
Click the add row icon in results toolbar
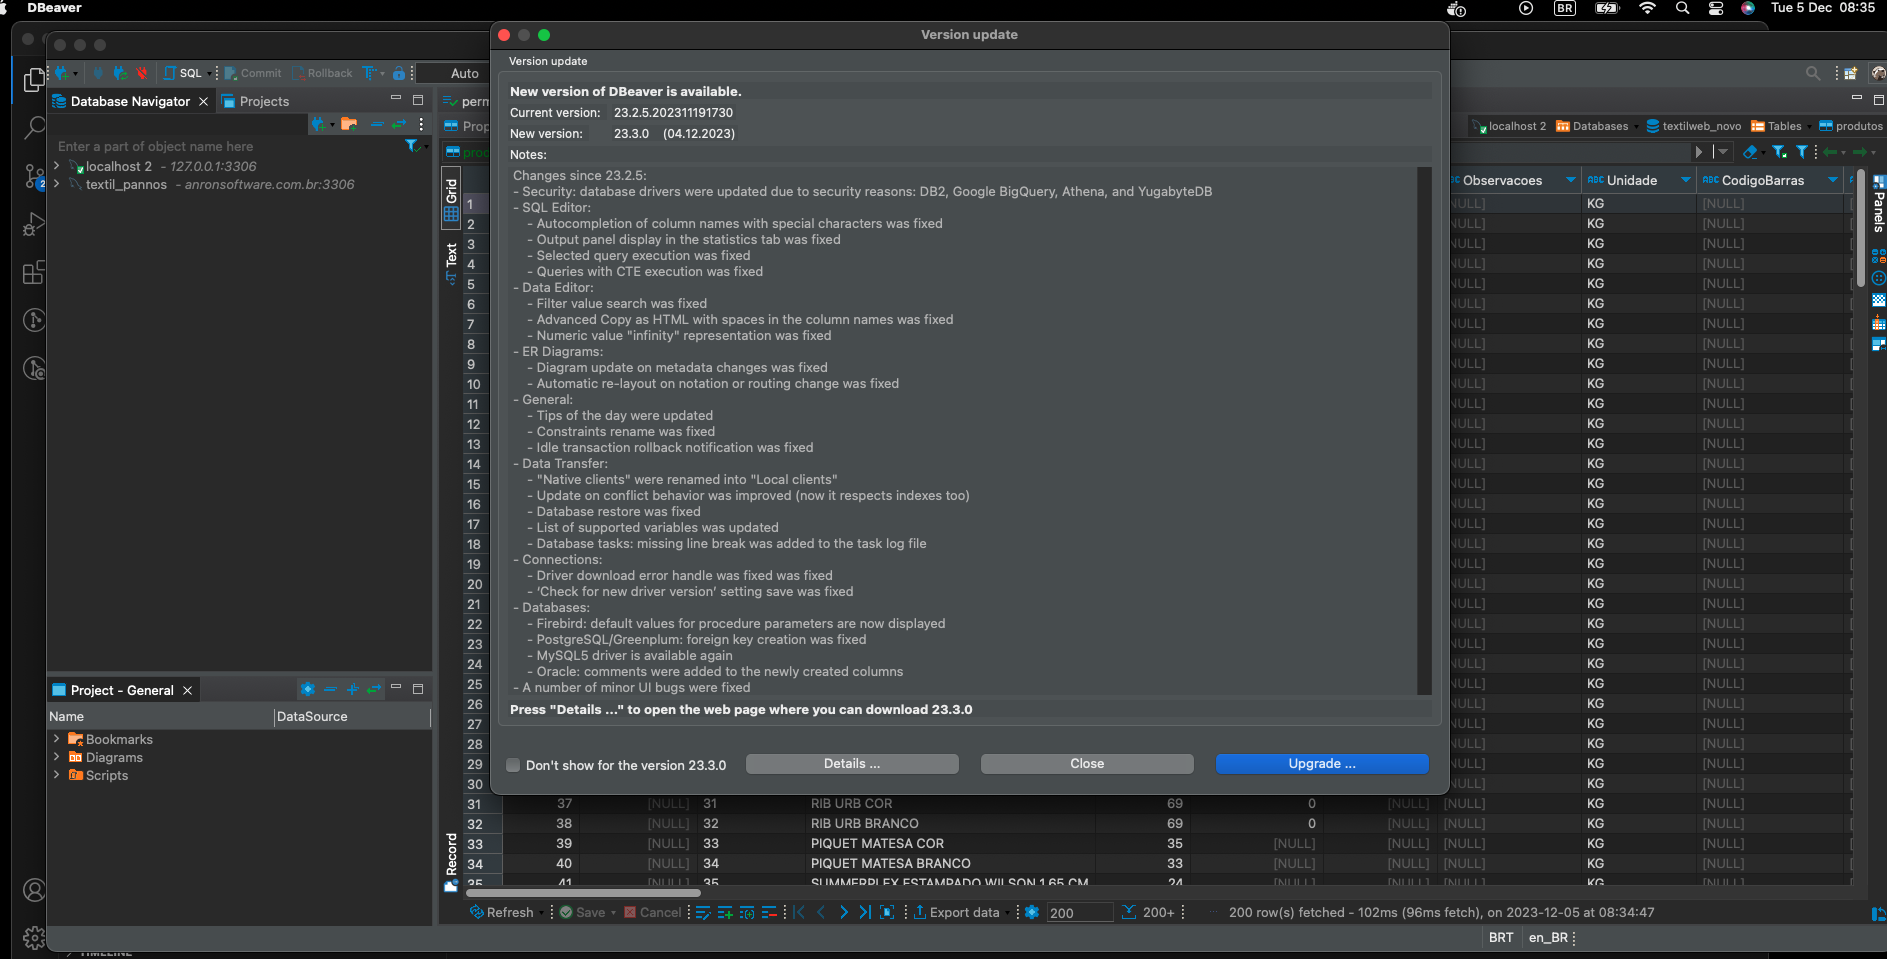725,912
